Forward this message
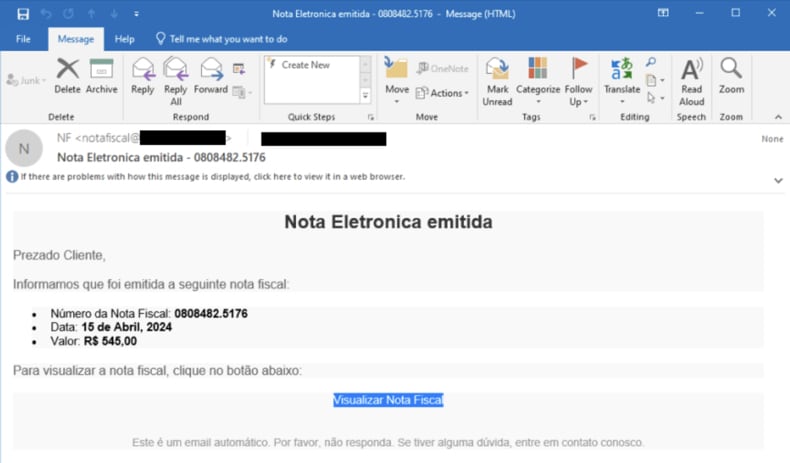Viewport: 790px width, 463px height. [211, 76]
